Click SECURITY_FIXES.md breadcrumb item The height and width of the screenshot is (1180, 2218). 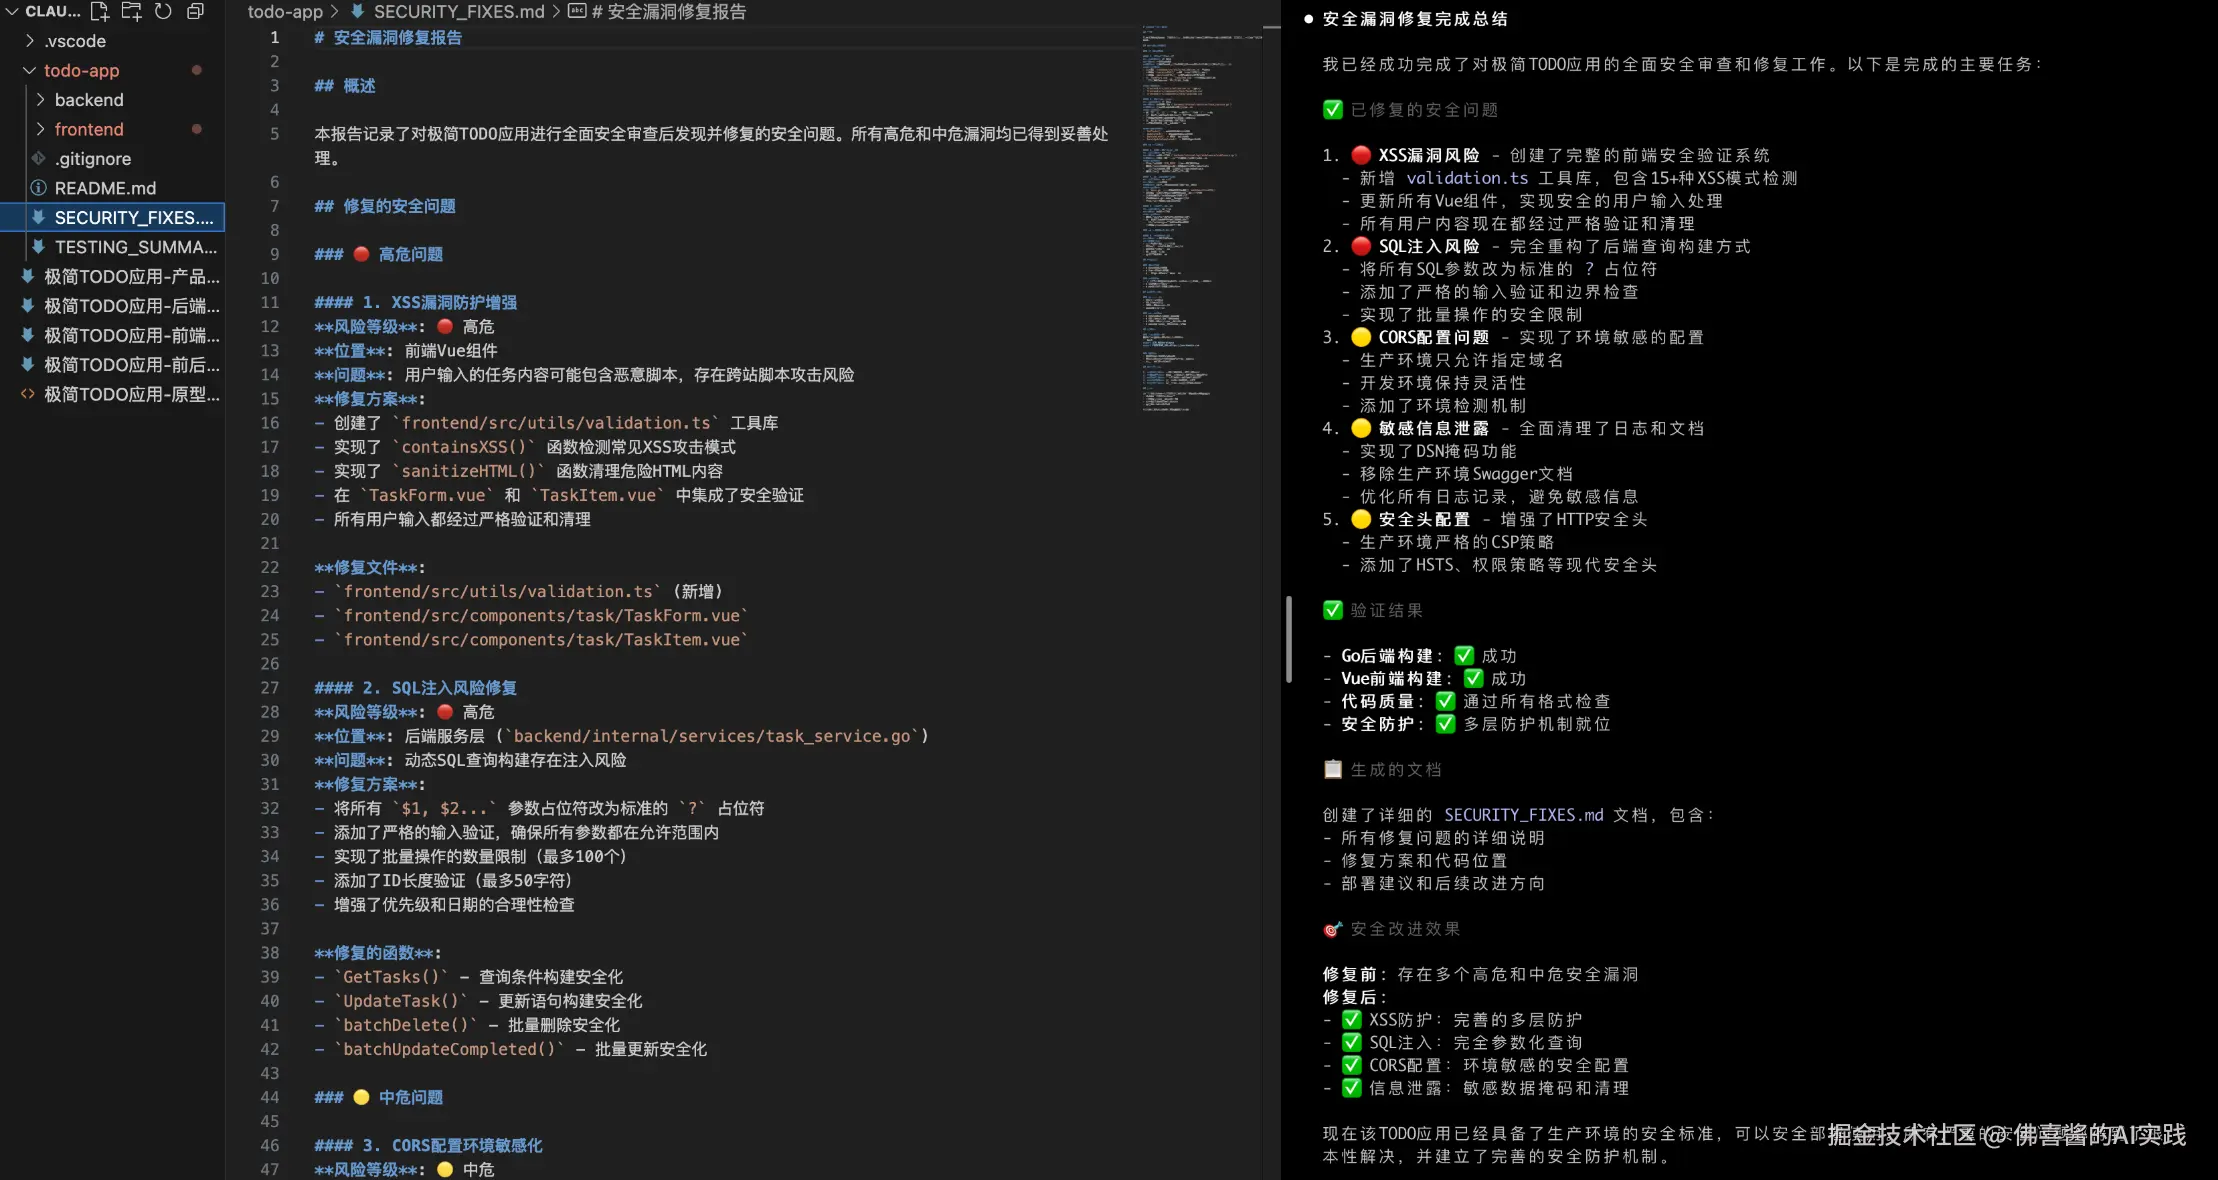click(458, 12)
